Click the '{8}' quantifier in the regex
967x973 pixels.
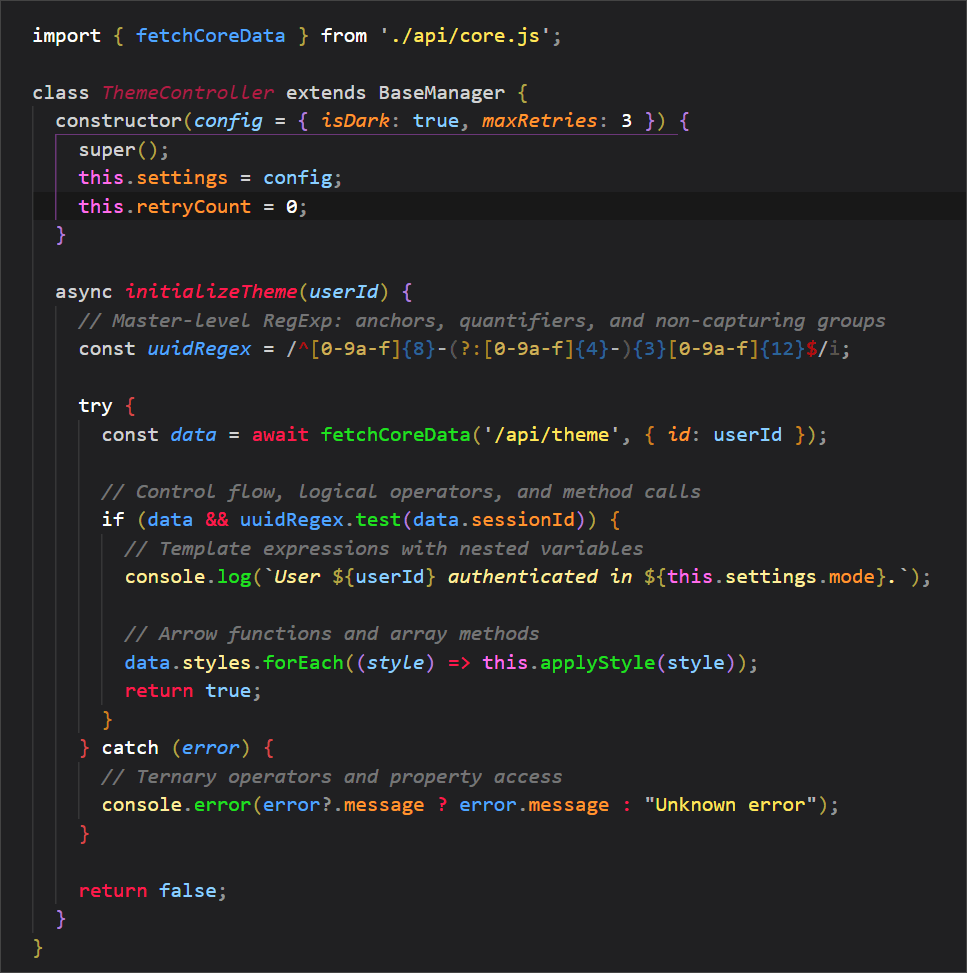[x=418, y=349]
